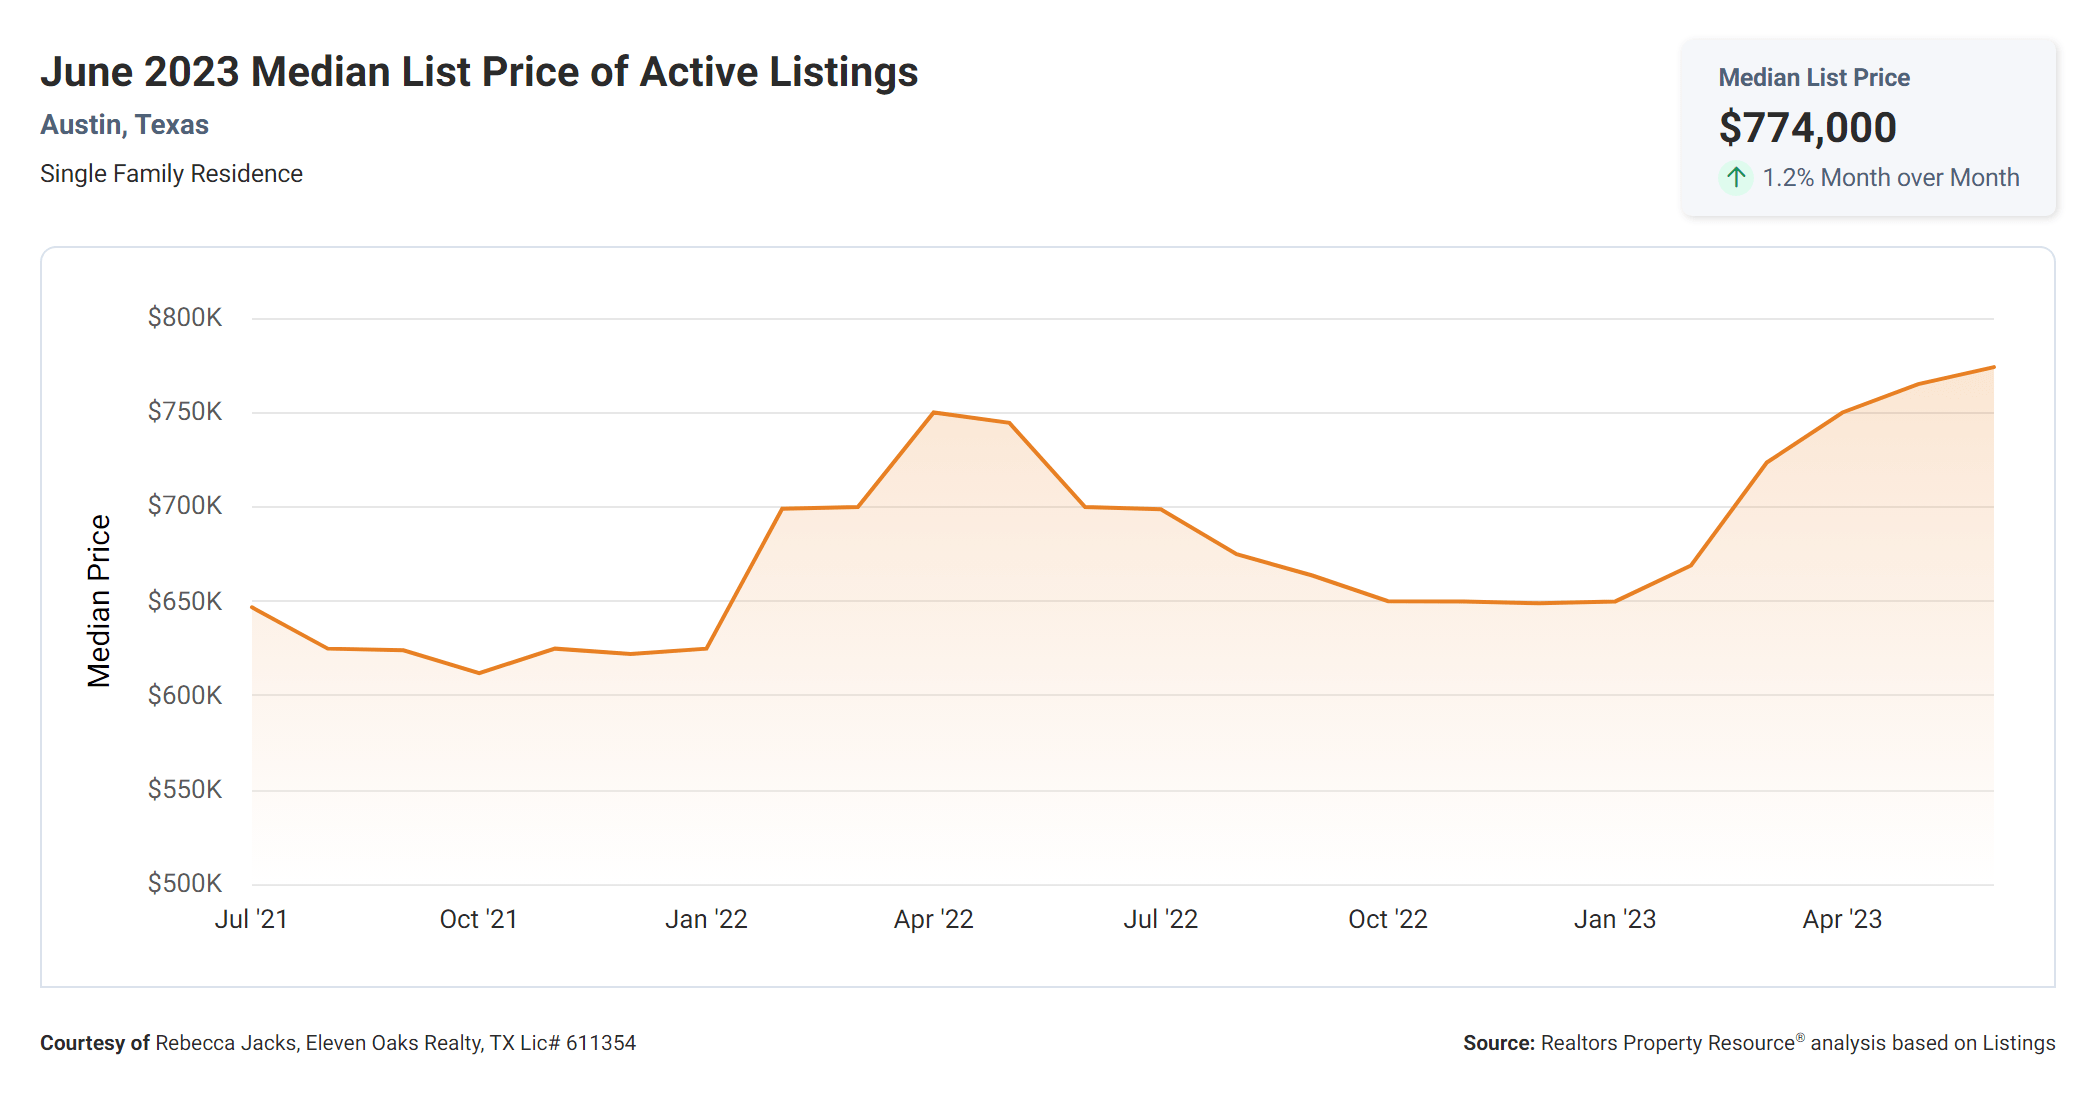Click the $800K y-axis label
Image resolution: width=2096 pixels, height=1100 pixels.
point(185,318)
